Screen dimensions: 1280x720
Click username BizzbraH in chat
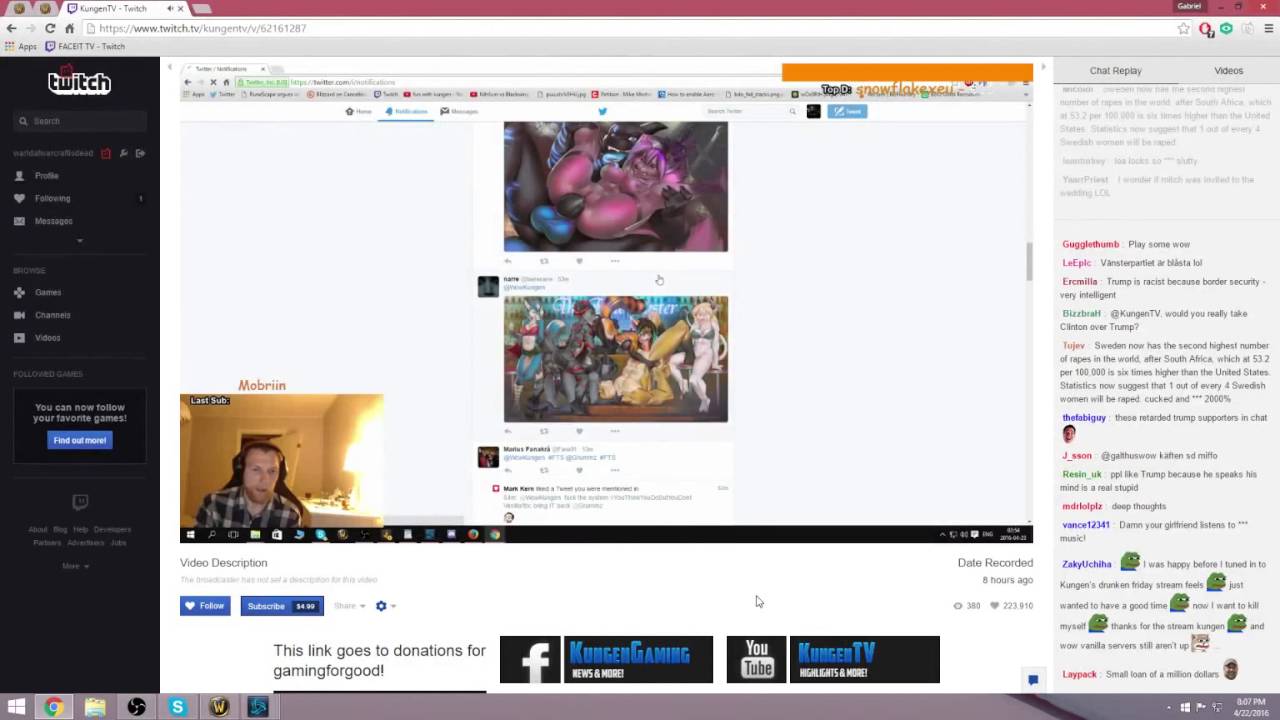coord(1081,313)
